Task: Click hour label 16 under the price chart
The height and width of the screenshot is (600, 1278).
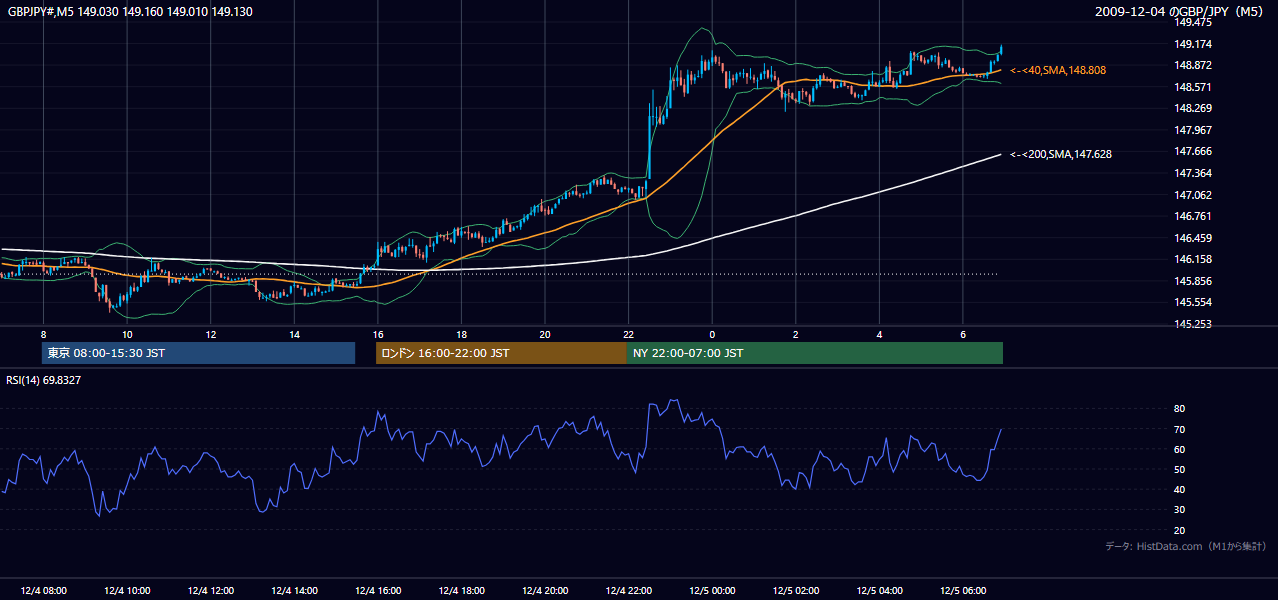Action: [377, 333]
